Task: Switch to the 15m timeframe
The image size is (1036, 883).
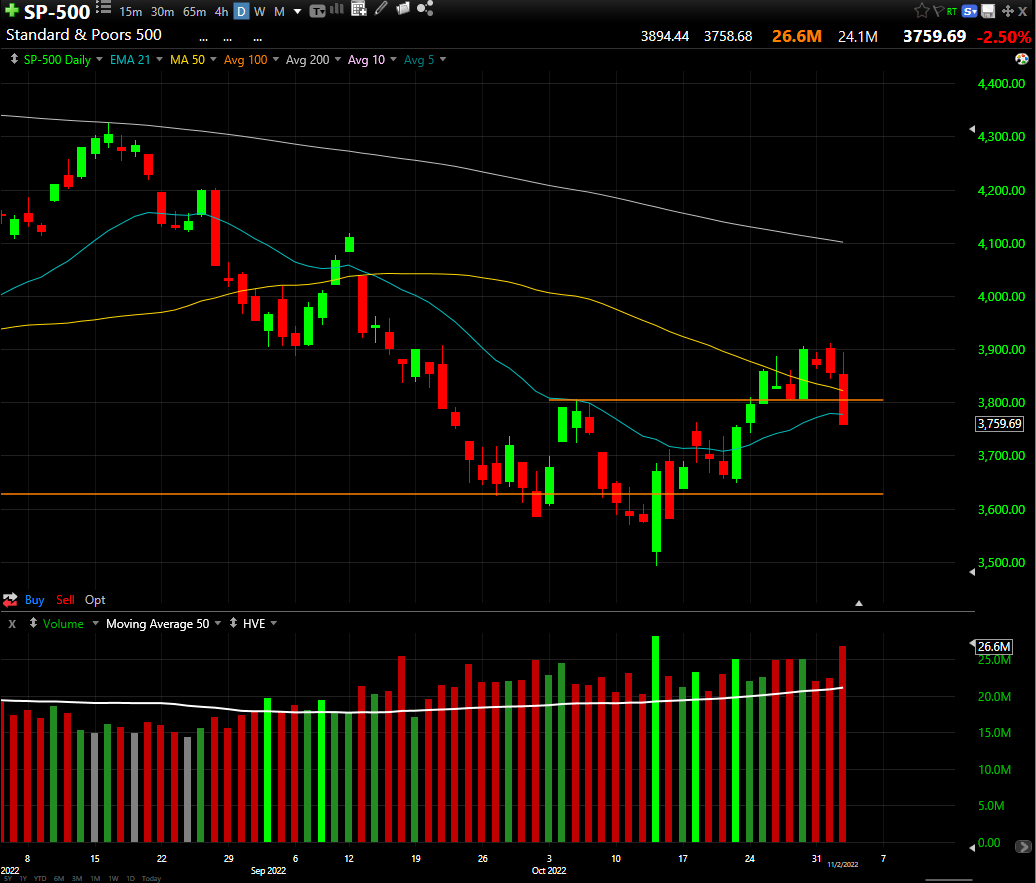Action: tap(130, 12)
